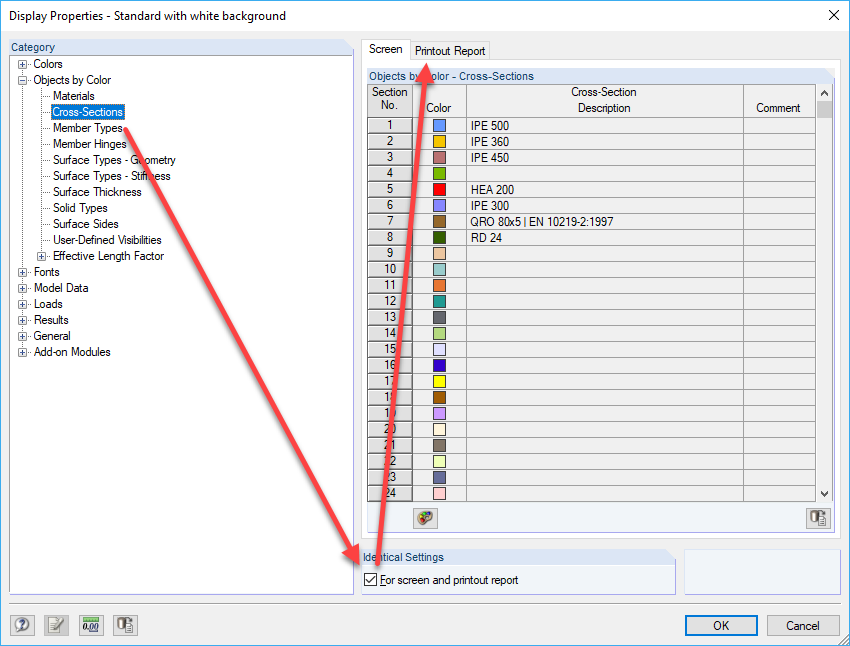Viewport: 850px width, 646px height.
Task: Open the help dialog via question mark icon
Action: click(22, 624)
